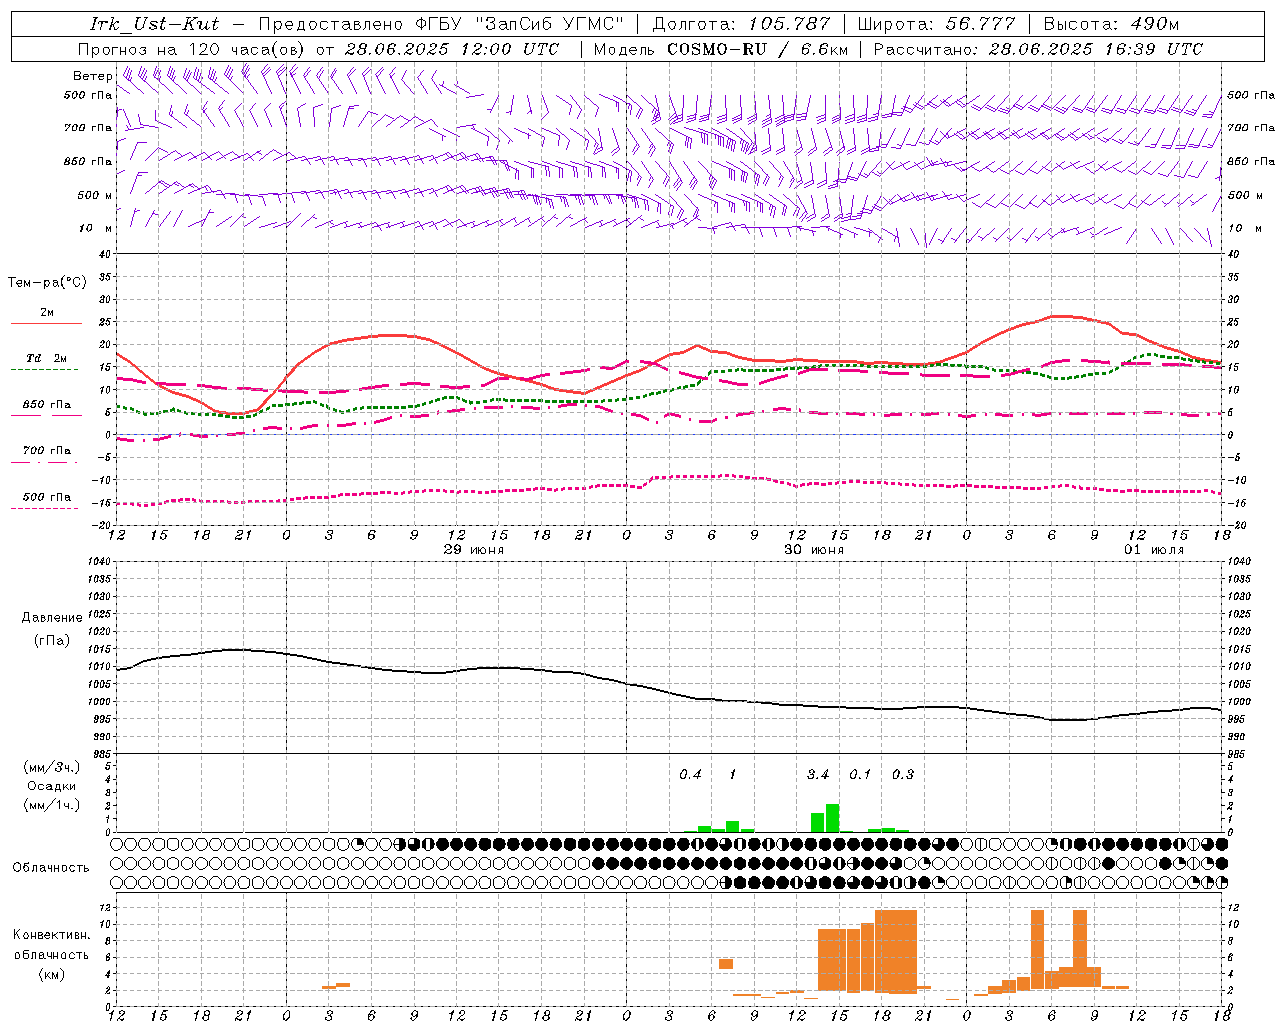Click the tallest green precipitation bar

tap(832, 818)
